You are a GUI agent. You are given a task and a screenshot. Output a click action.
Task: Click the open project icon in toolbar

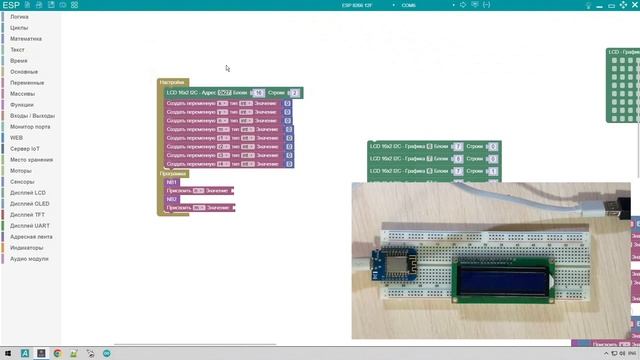pyautogui.click(x=39, y=5)
